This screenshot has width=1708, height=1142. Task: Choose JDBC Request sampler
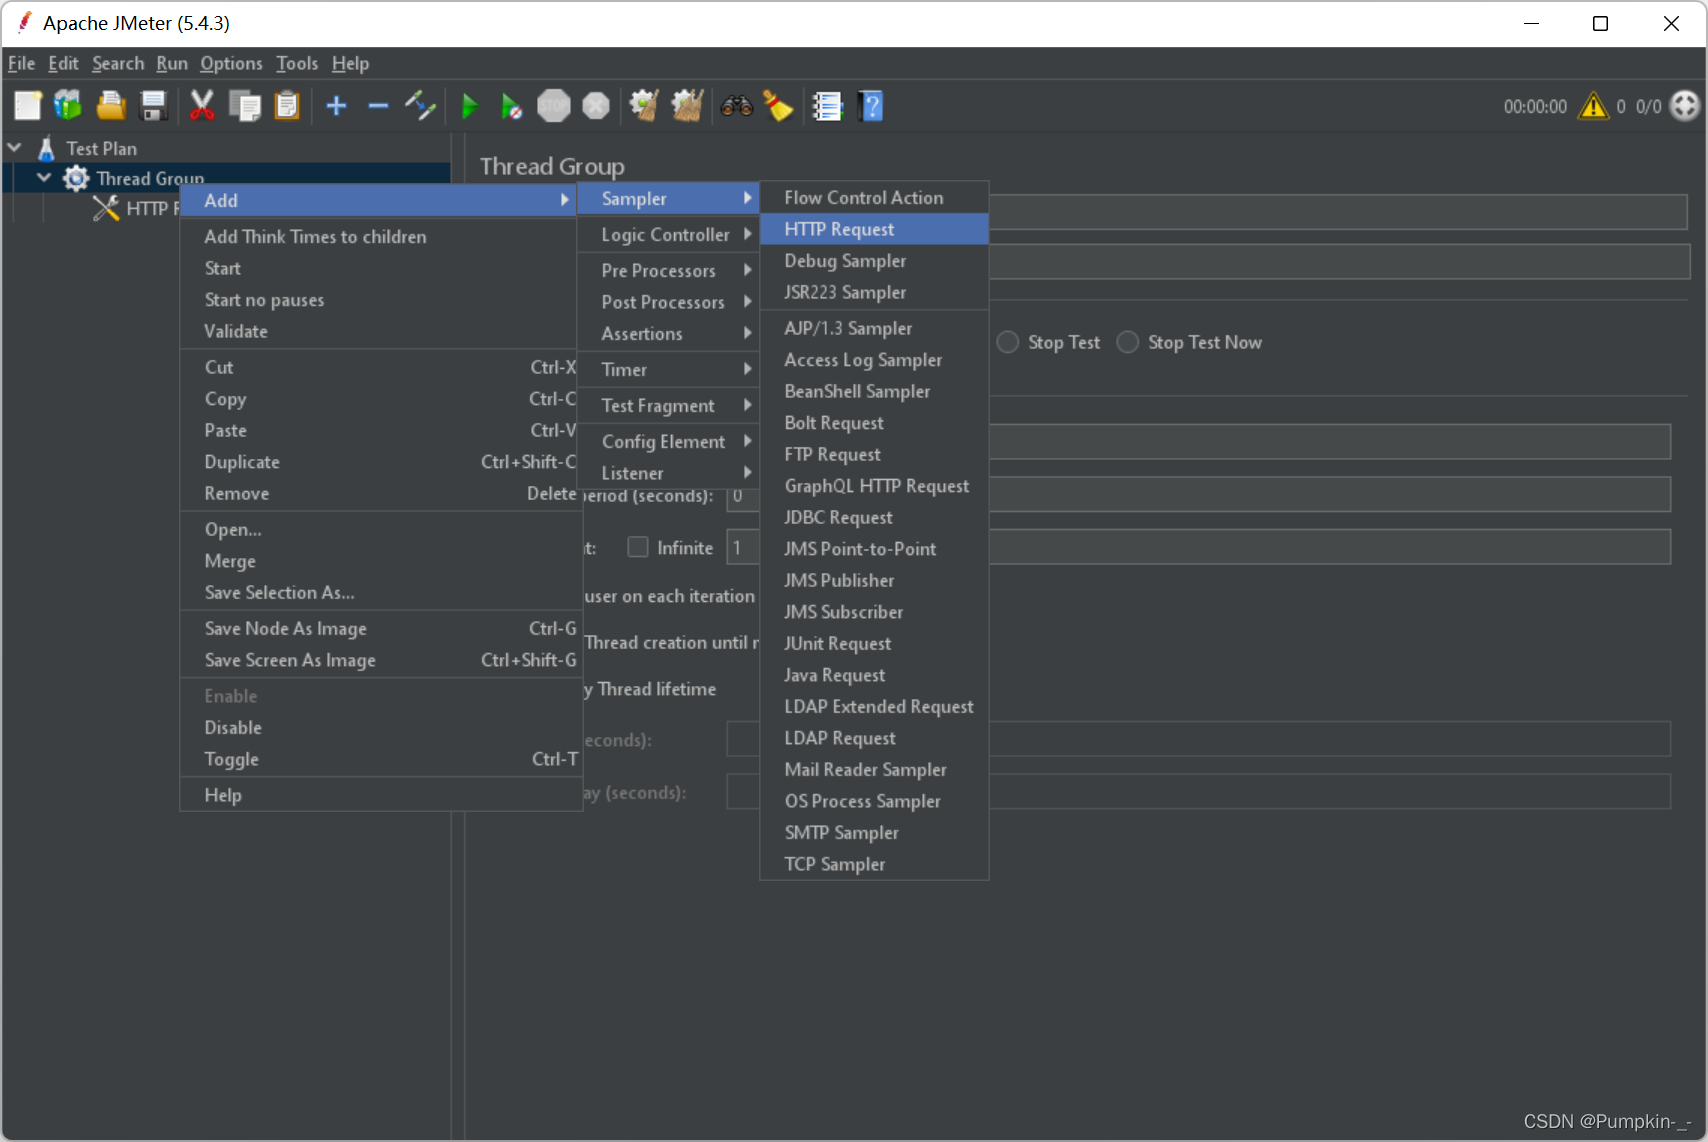coord(874,517)
